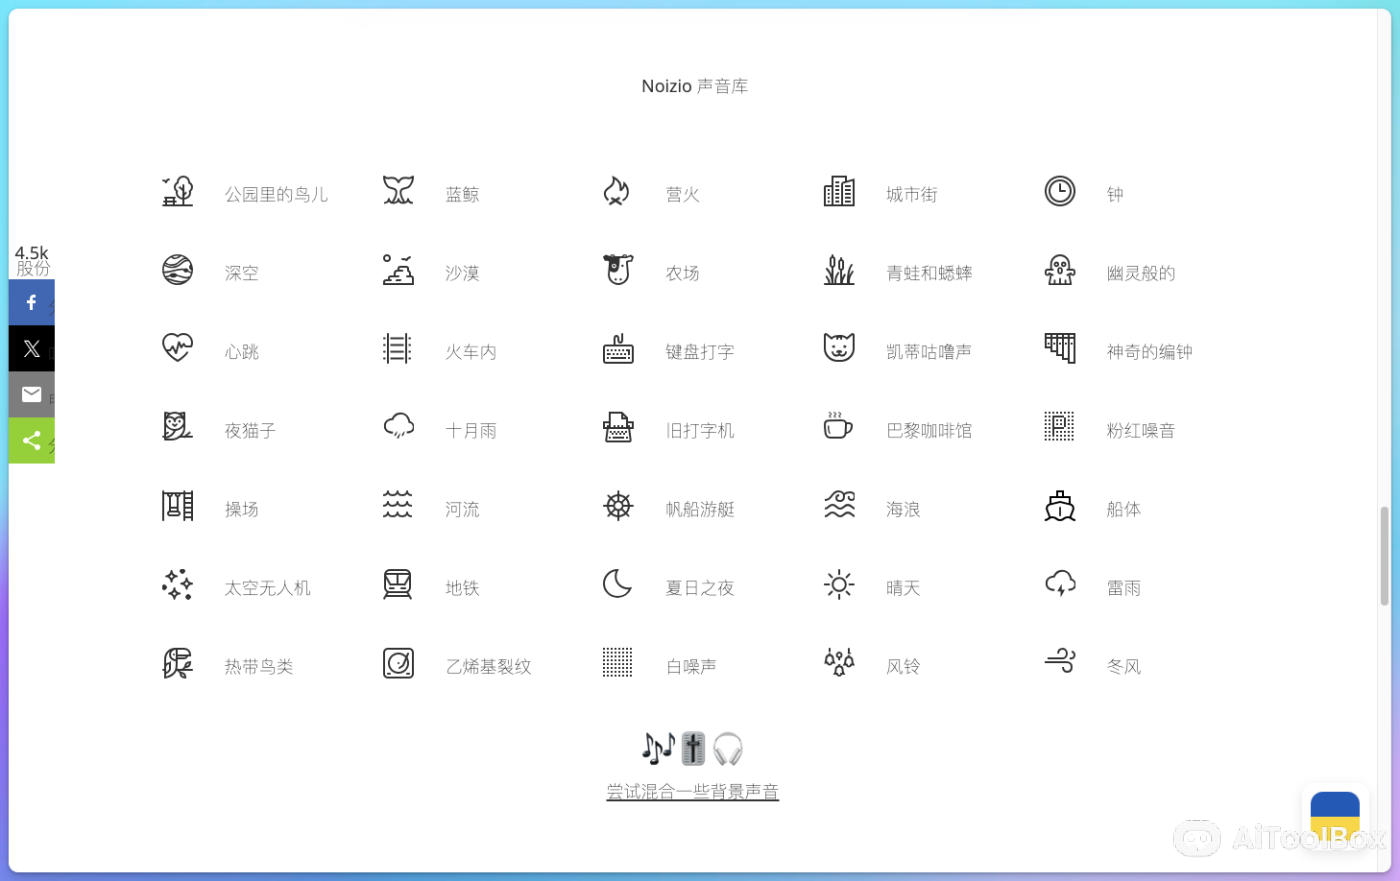Click the 帆船游艇 ship wheel icon

click(618, 506)
